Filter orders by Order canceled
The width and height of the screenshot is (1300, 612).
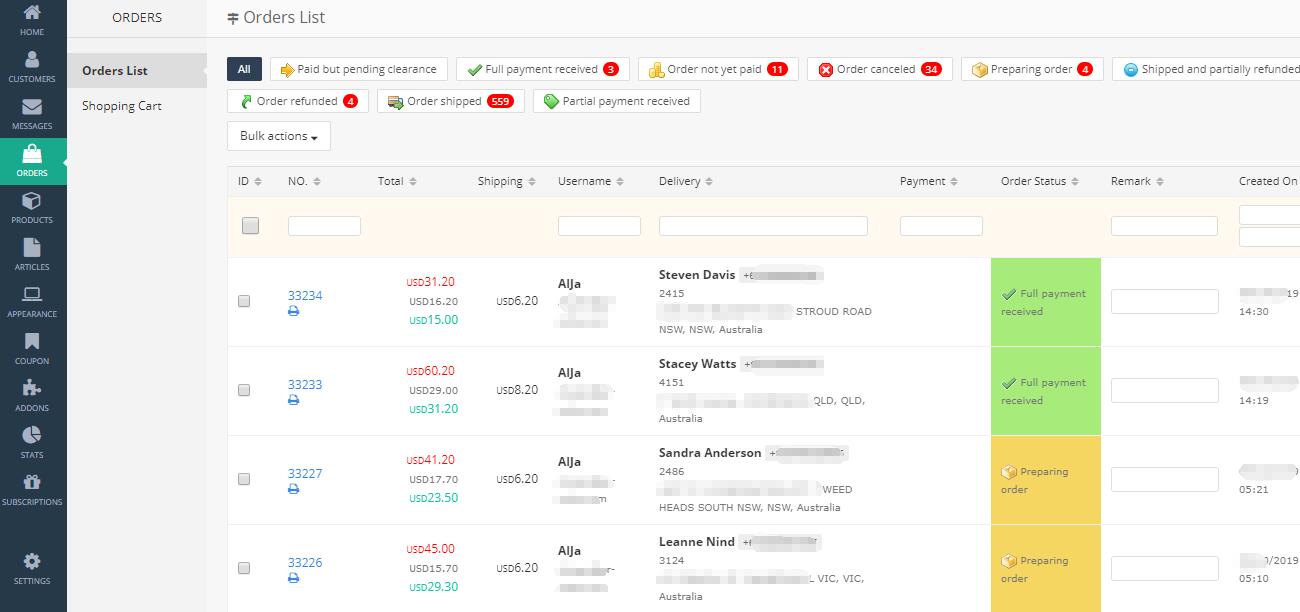(x=879, y=69)
